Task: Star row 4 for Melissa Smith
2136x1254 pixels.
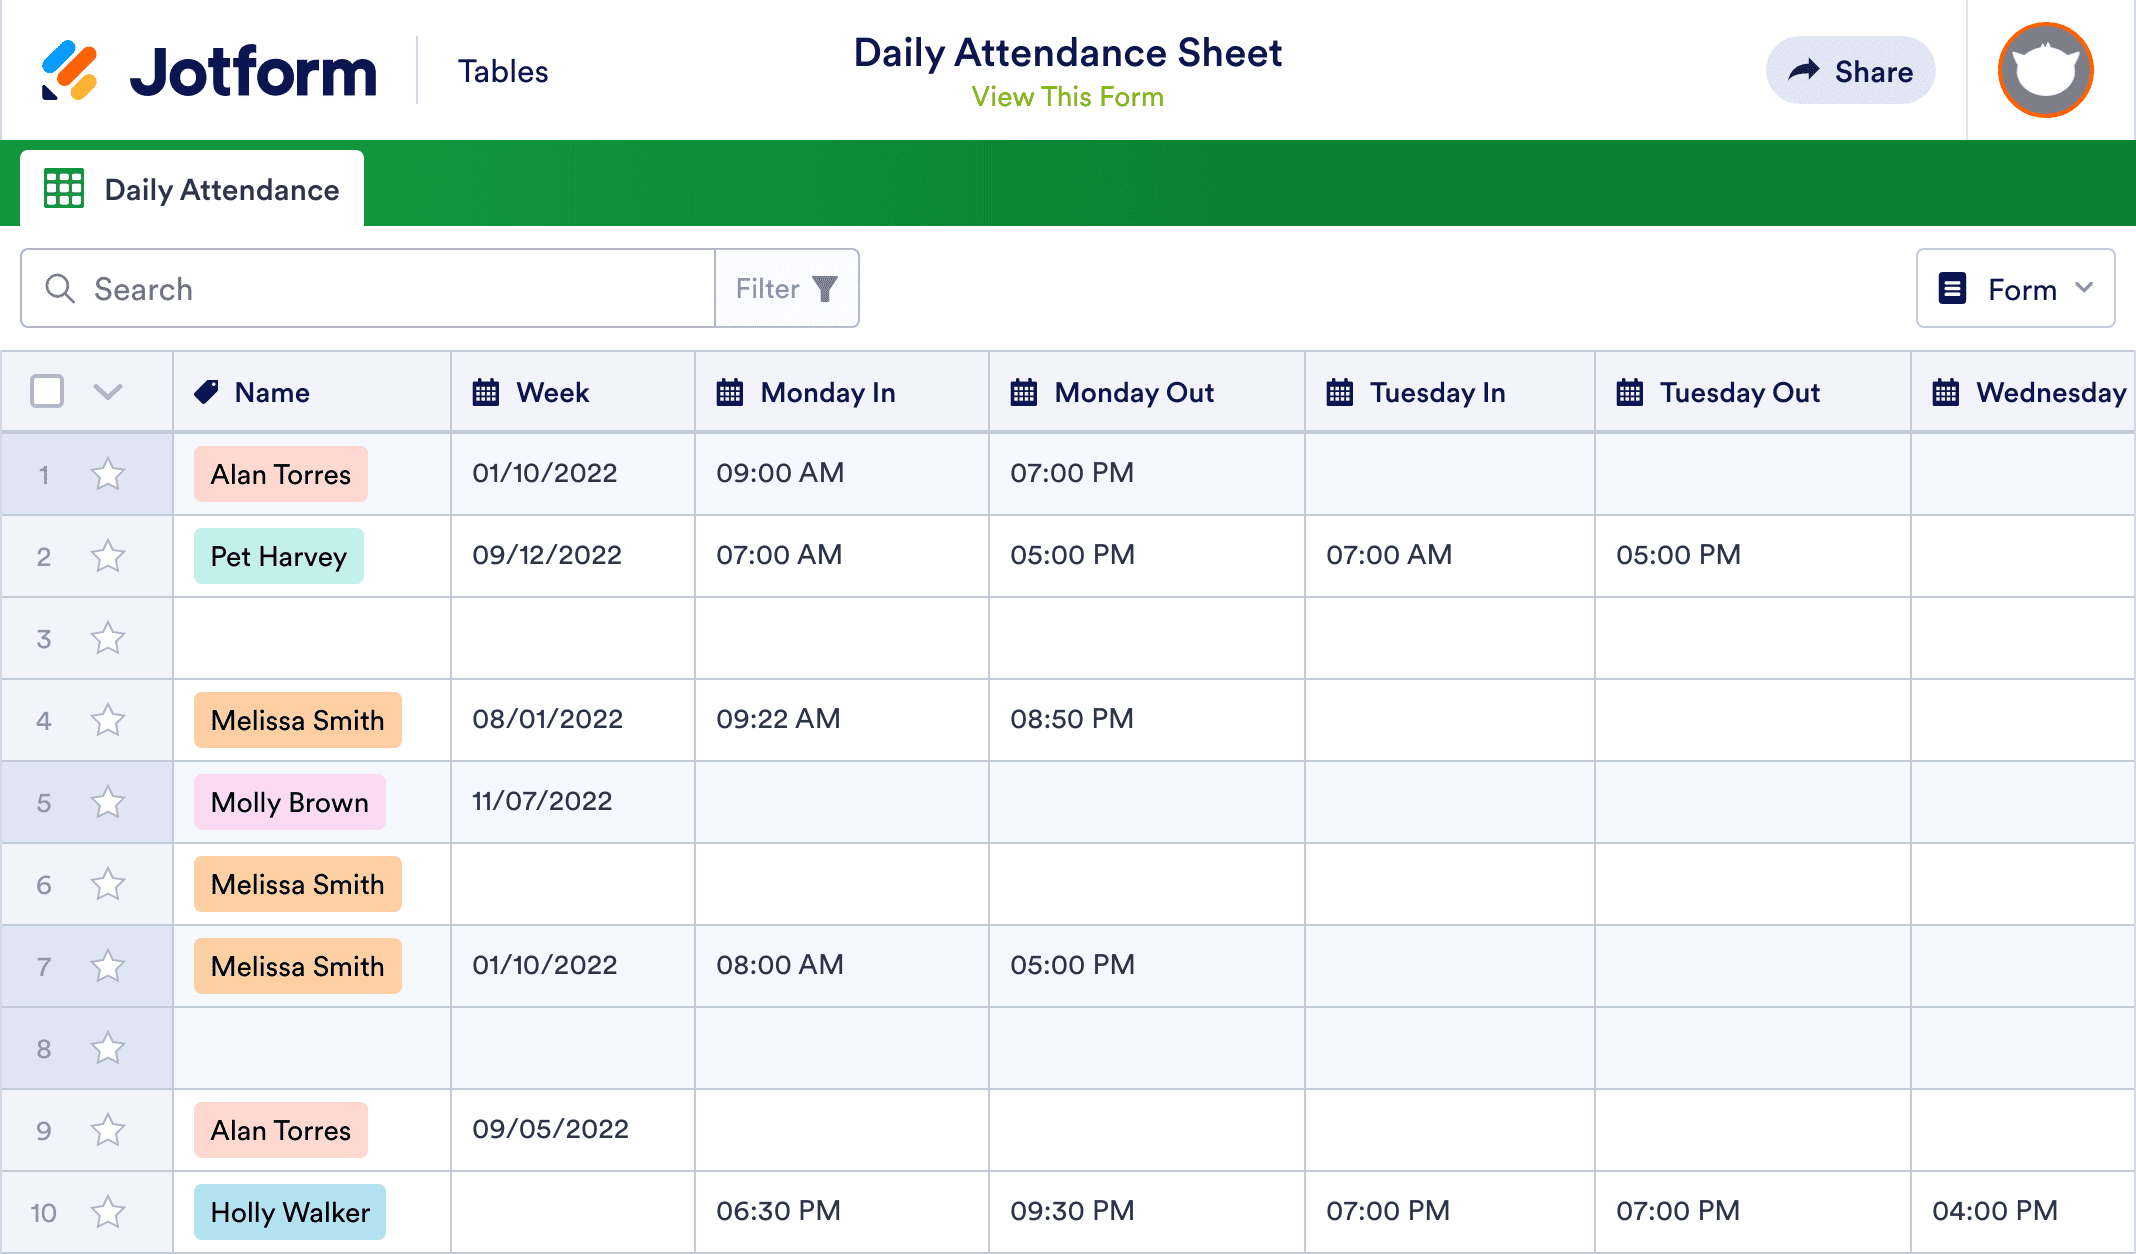Action: pos(108,720)
